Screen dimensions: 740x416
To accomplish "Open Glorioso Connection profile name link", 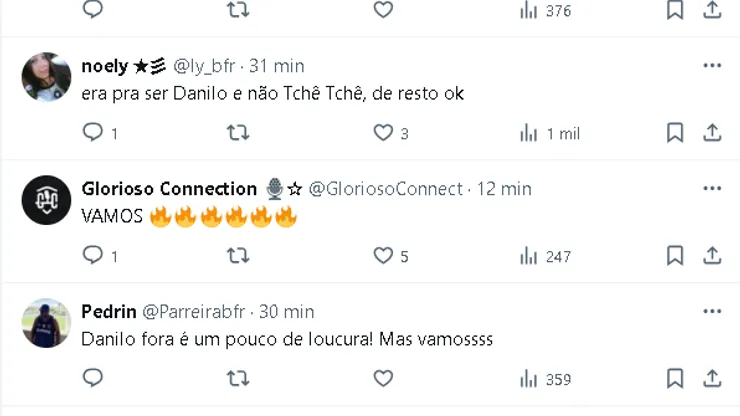I will click(169, 189).
